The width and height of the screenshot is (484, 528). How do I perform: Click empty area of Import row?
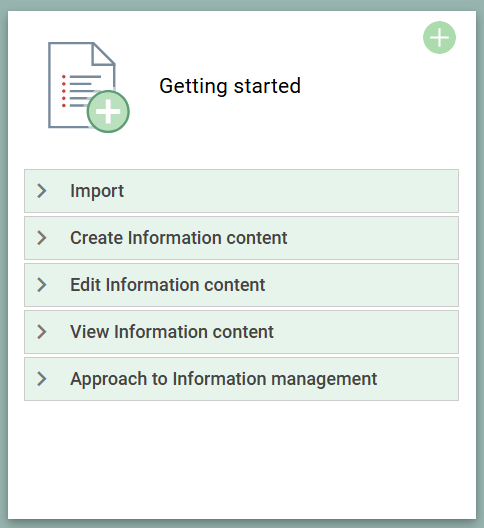290,191
